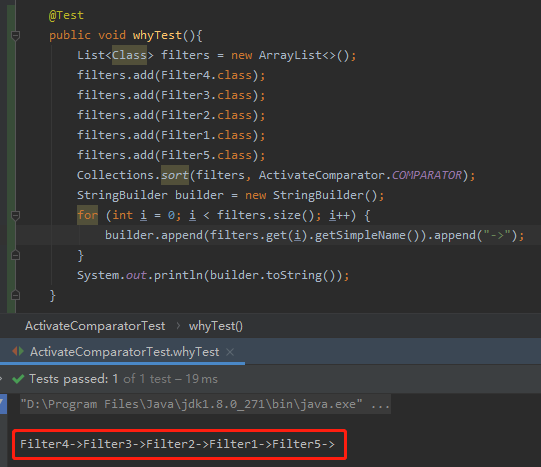This screenshot has width=541, height=467.
Task: Click the System.out.println line
Action: pos(213,275)
